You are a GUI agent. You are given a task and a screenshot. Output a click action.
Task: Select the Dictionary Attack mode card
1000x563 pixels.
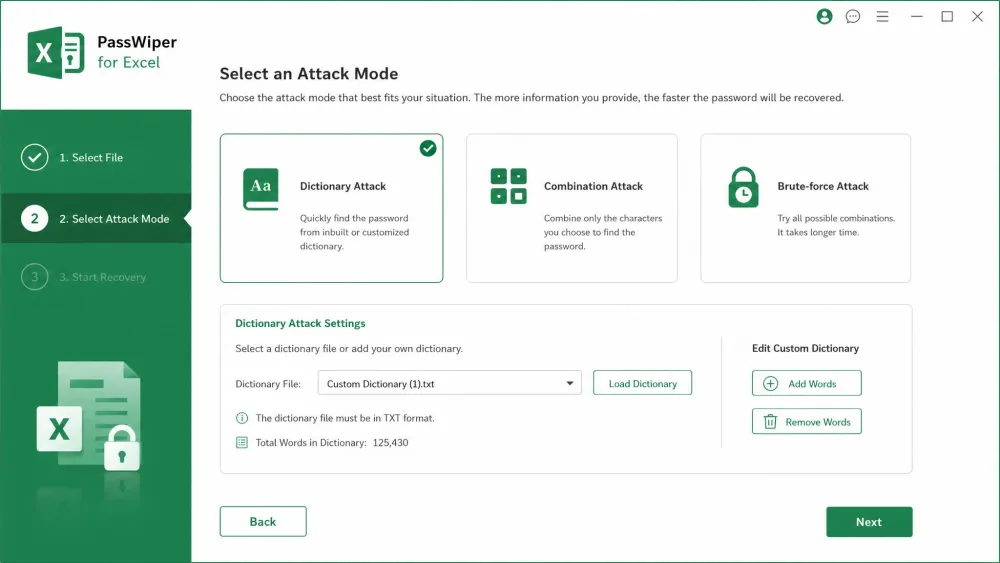[x=332, y=208]
